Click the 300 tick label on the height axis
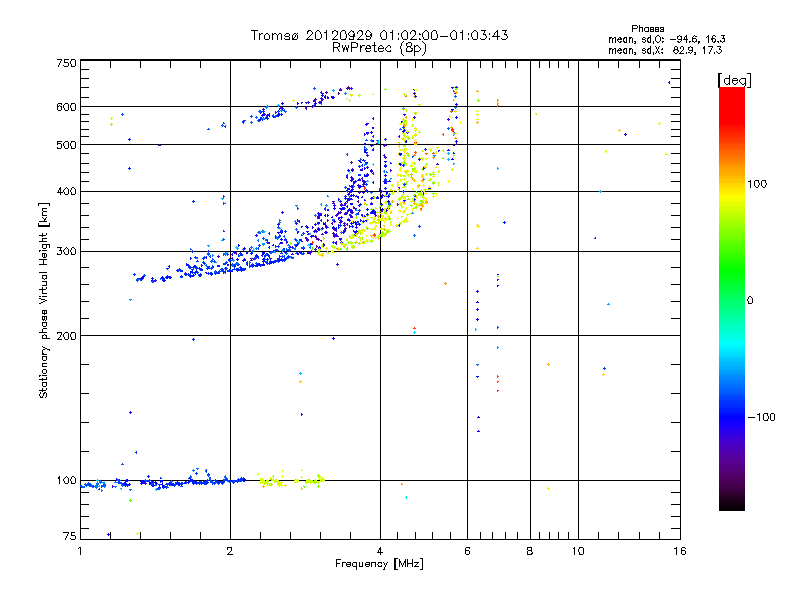The height and width of the screenshot is (600, 800). pyautogui.click(x=66, y=252)
